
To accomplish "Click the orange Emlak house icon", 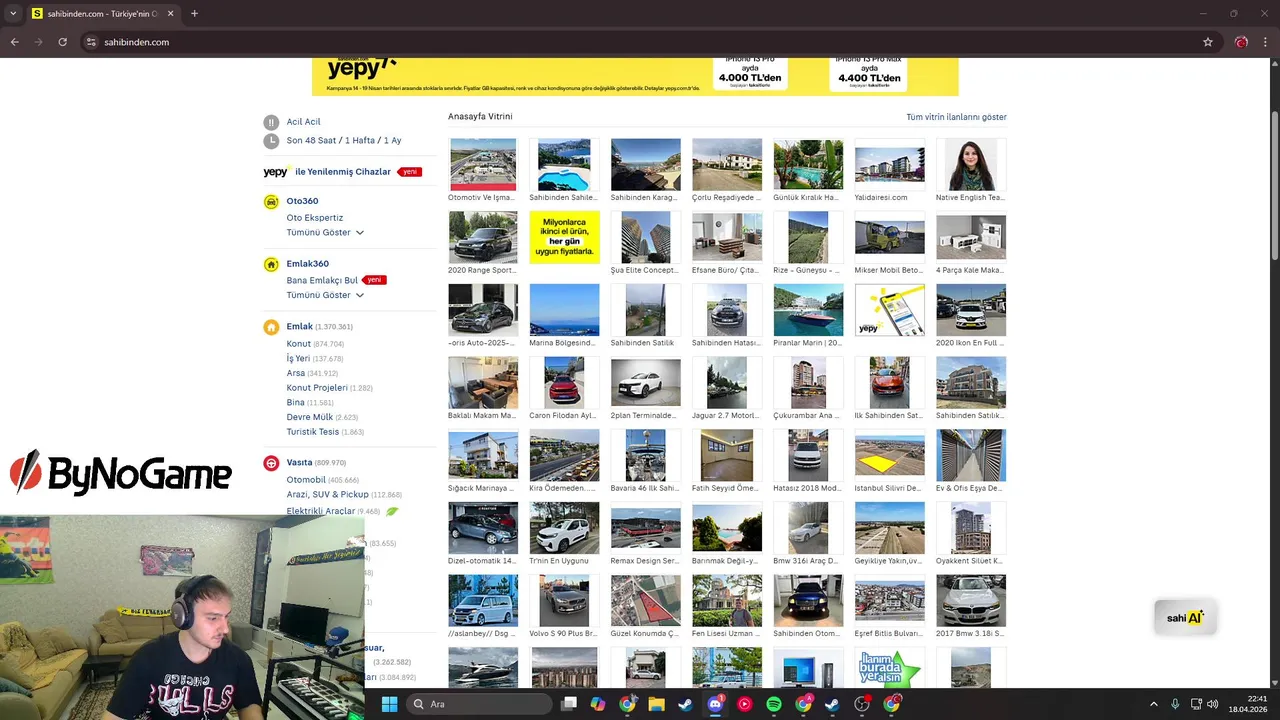I will (x=271, y=327).
